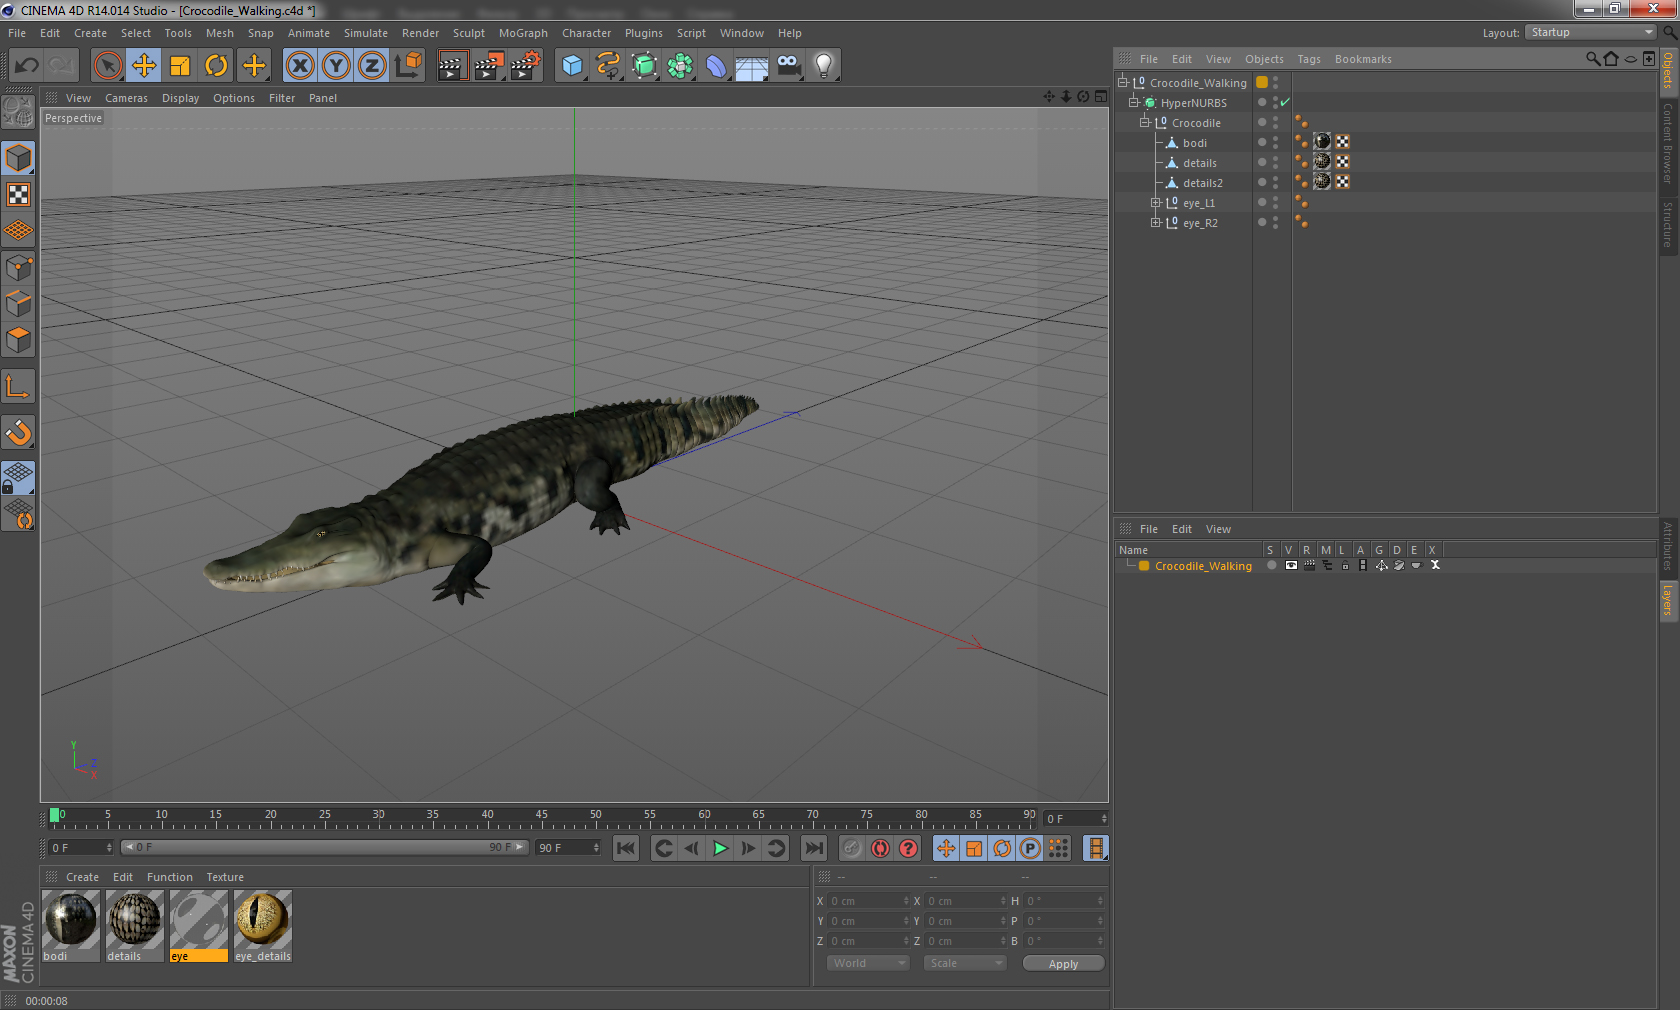
Task: Activate the Move tool
Action: (144, 66)
